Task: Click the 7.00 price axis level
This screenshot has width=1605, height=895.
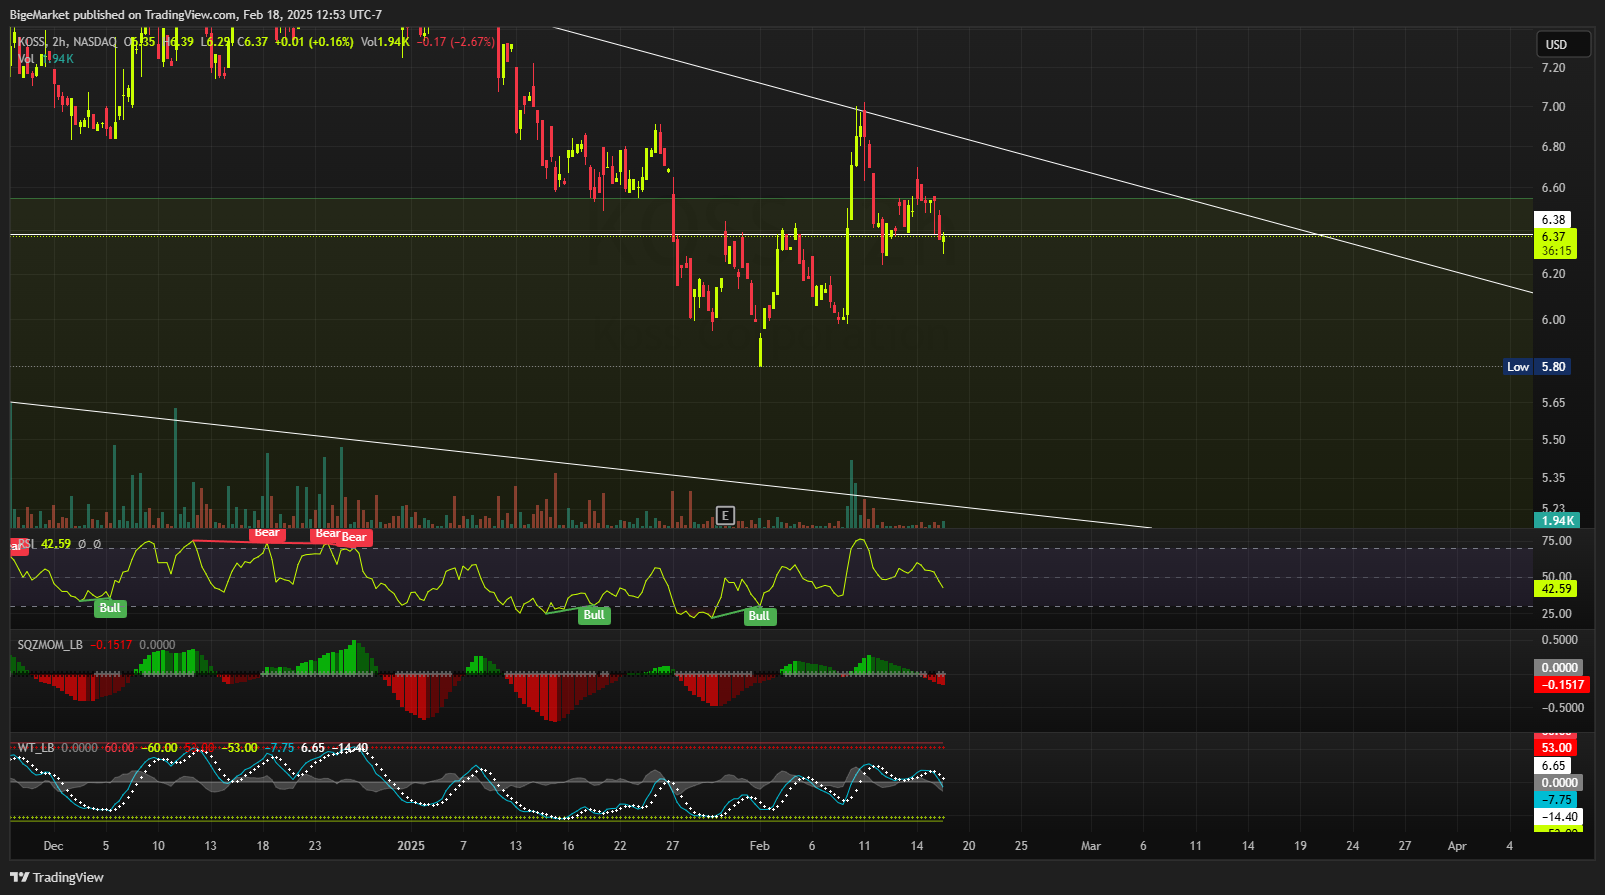Action: tap(1553, 107)
